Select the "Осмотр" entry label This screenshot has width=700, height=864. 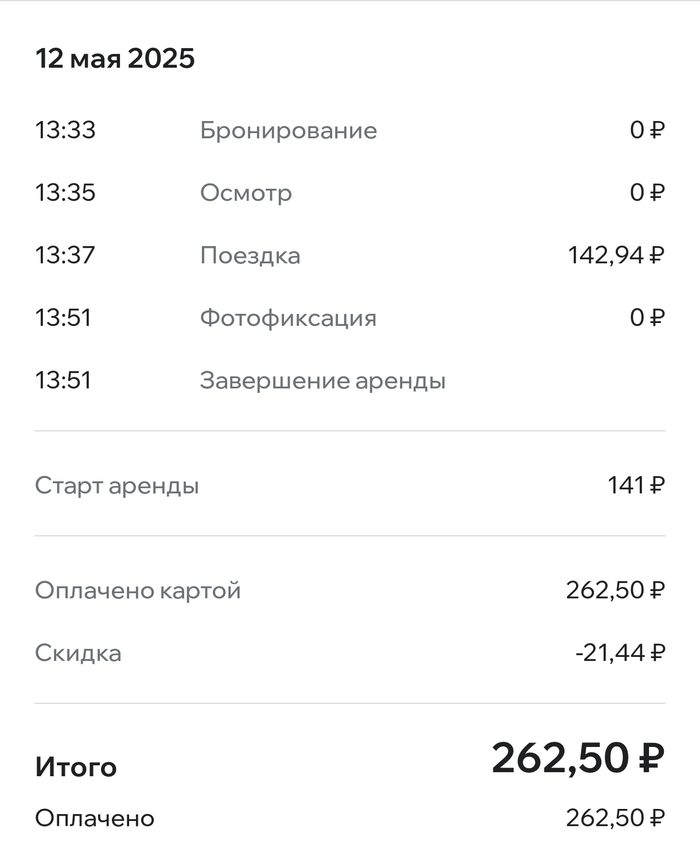tap(246, 193)
